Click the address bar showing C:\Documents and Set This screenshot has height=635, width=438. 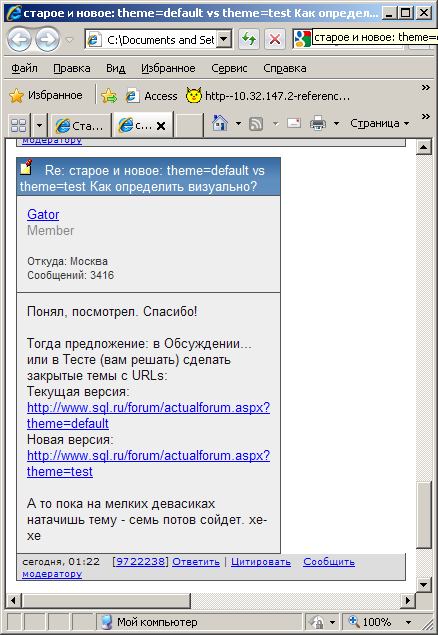158,40
